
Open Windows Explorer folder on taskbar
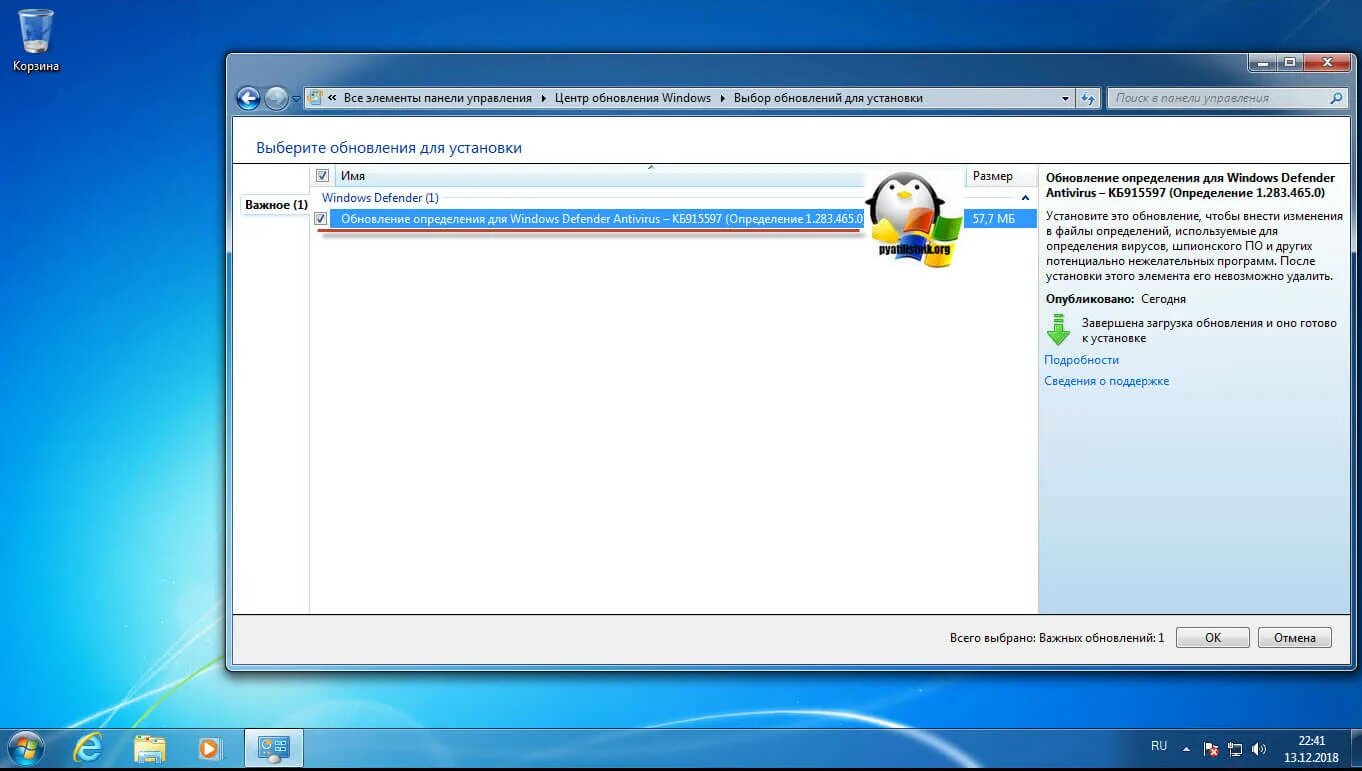coord(150,748)
